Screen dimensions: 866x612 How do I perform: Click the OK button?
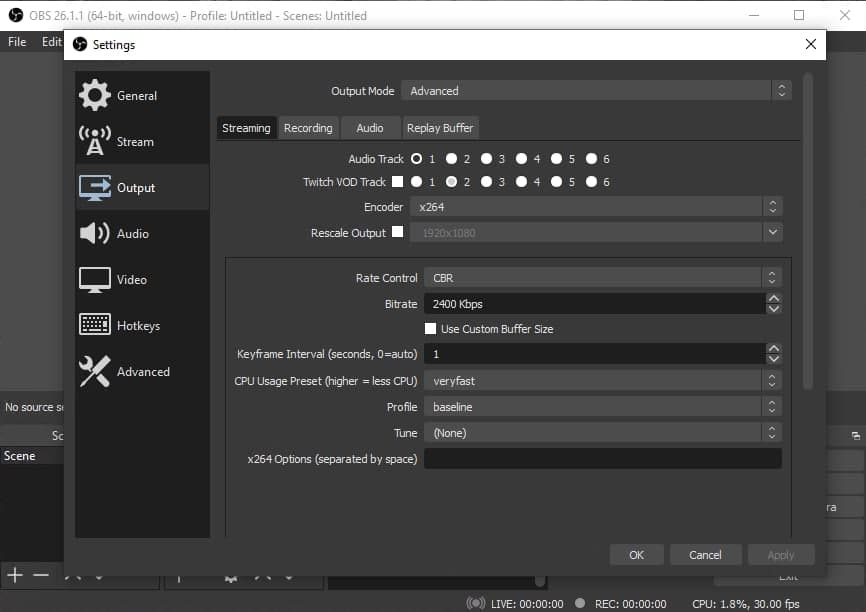[636, 555]
